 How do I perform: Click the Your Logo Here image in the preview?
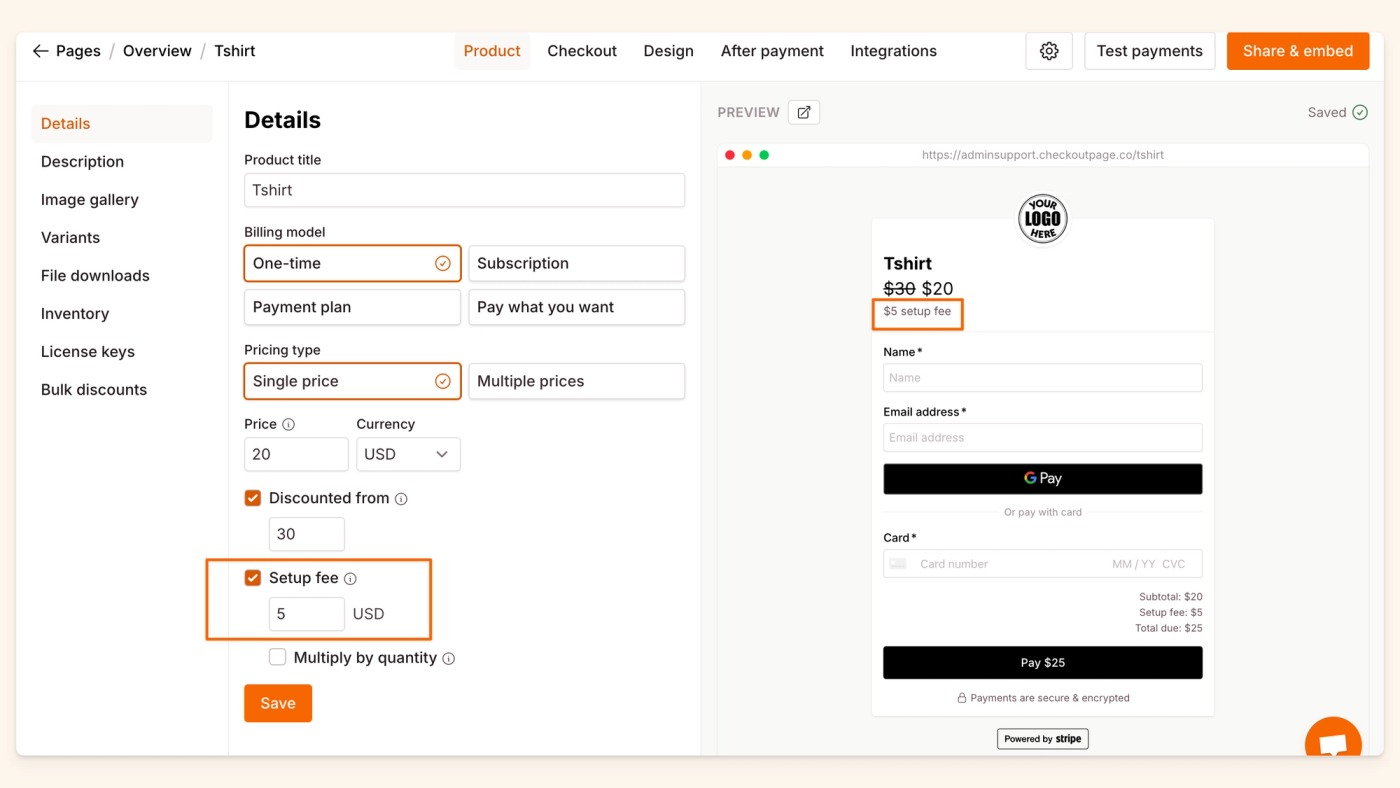(1043, 219)
